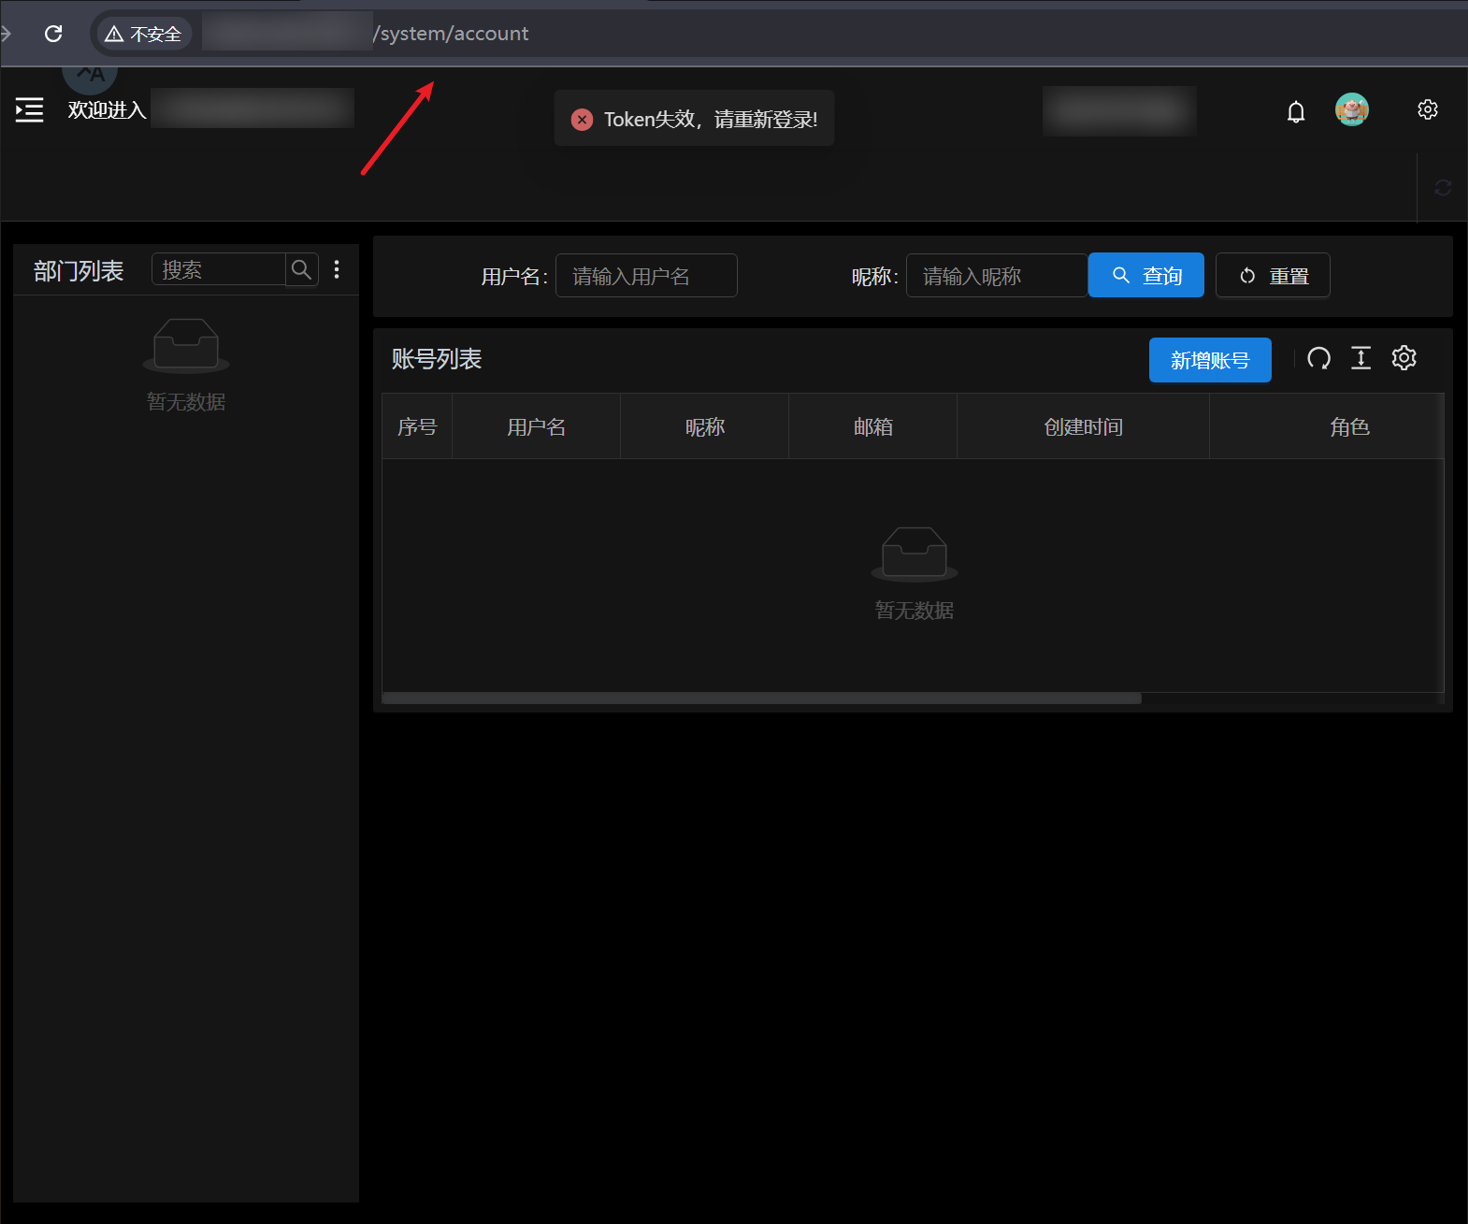Change table density via row-height icon
Image resolution: width=1468 pixels, height=1224 pixels.
(1360, 359)
